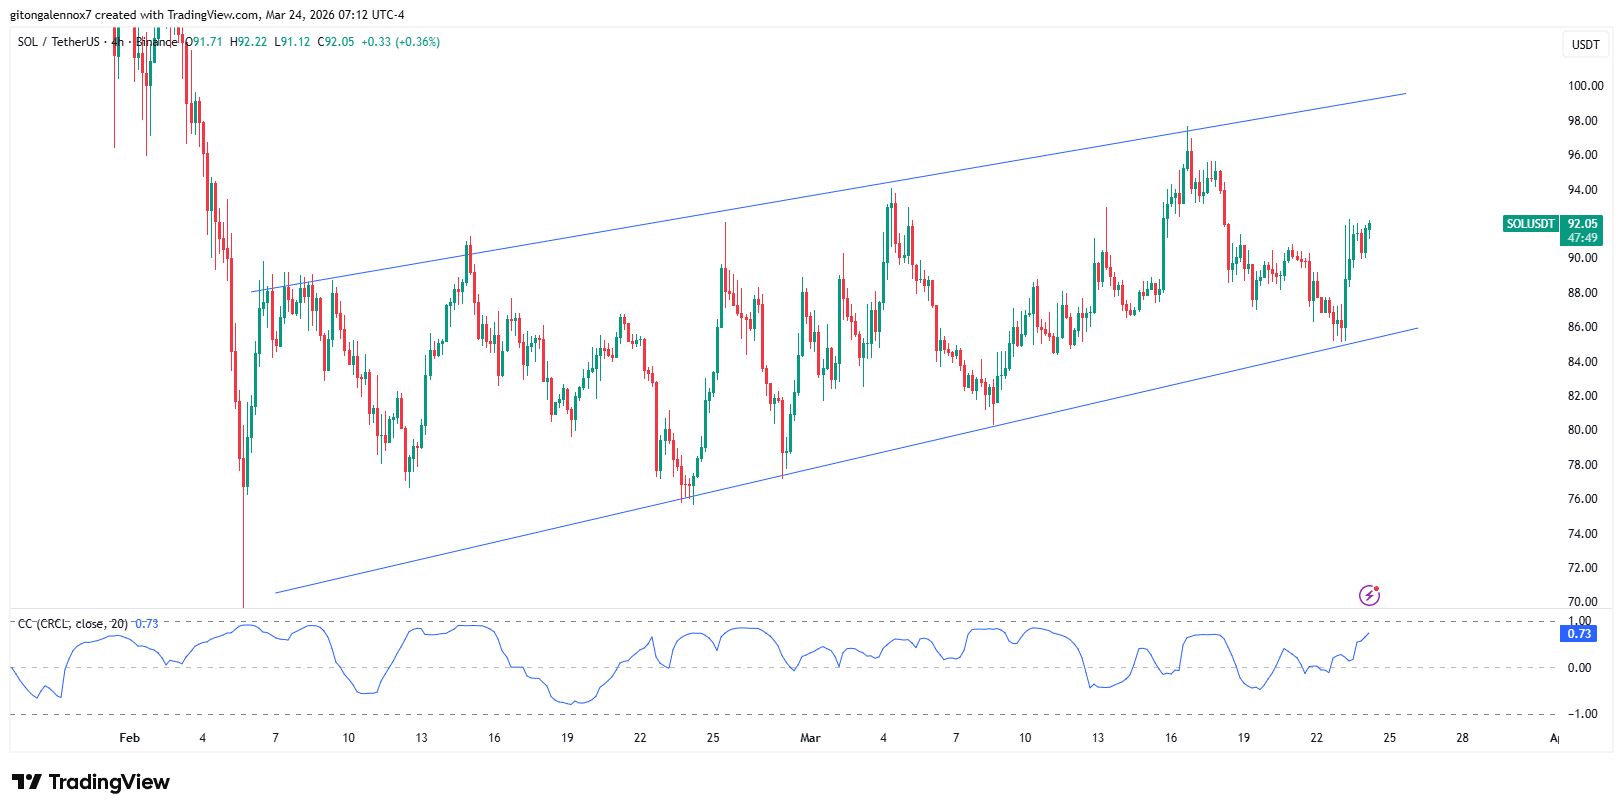The height and width of the screenshot is (812, 1623).
Task: Click the closing price C92.05 value
Action: (336, 42)
